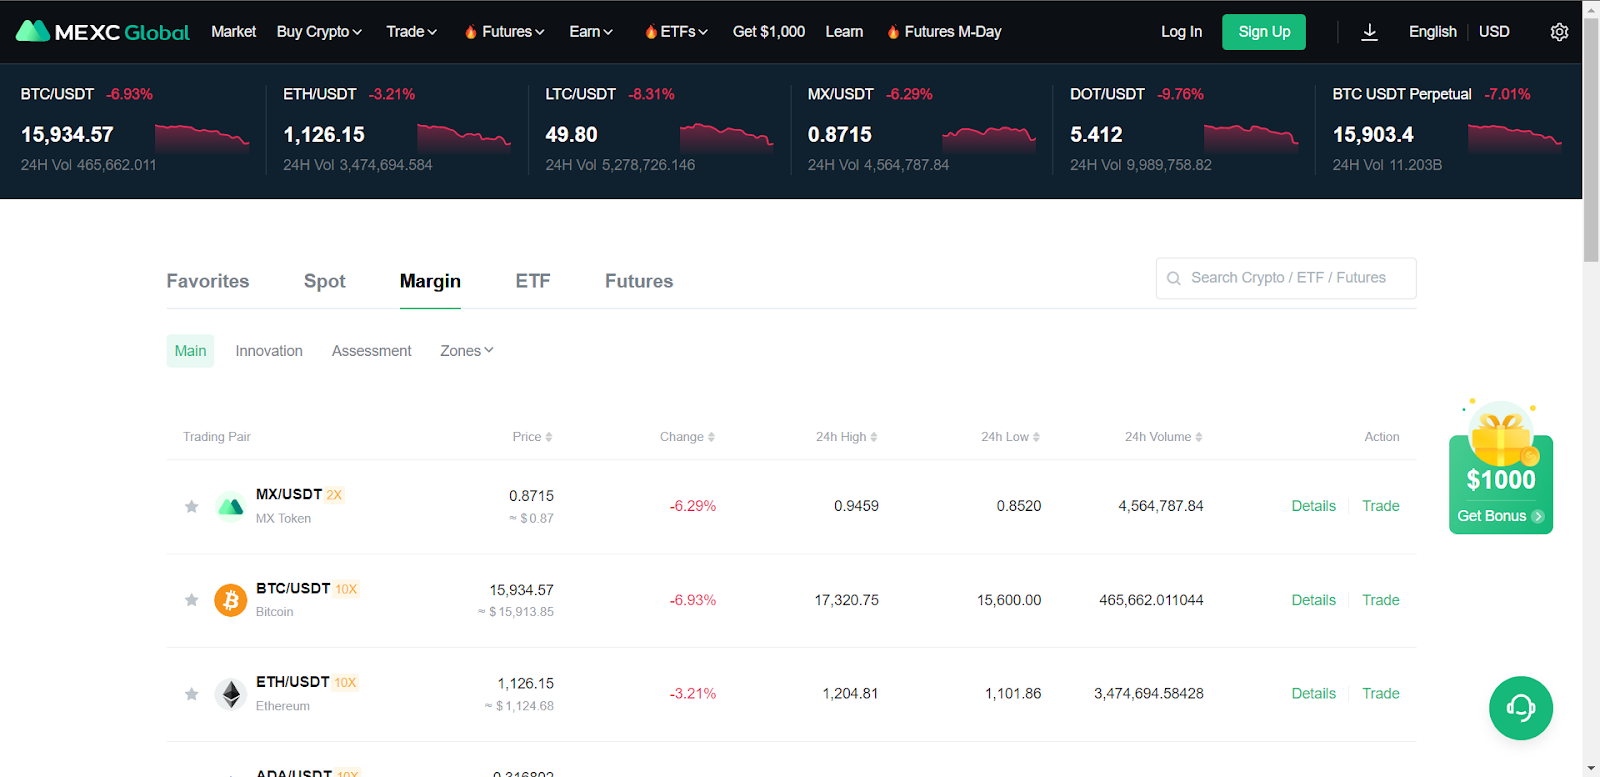Select the Margin tab
Image resolution: width=1600 pixels, height=777 pixels.
coord(430,281)
